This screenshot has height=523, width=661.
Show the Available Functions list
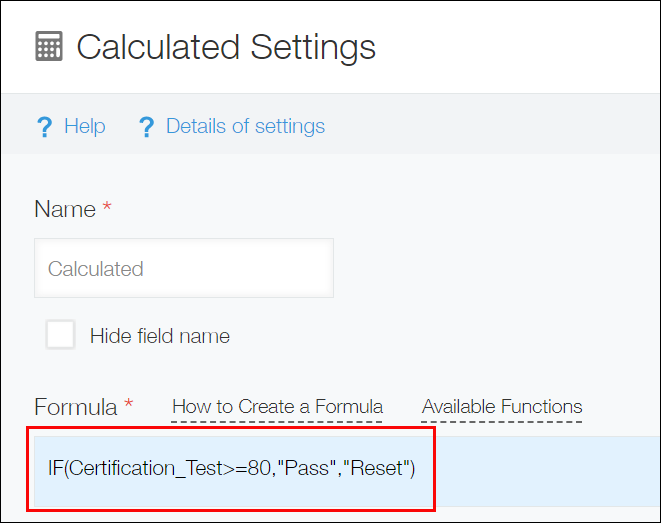pos(502,407)
